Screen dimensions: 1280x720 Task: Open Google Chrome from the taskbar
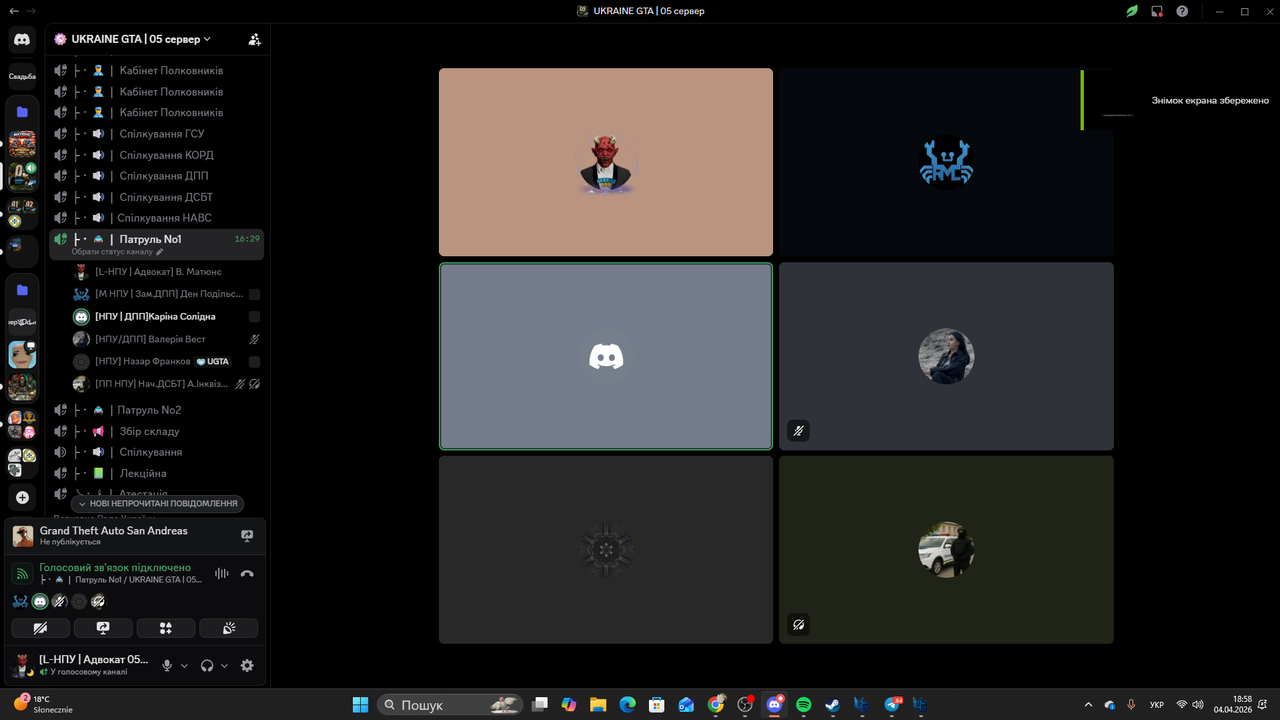pyautogui.click(x=716, y=705)
